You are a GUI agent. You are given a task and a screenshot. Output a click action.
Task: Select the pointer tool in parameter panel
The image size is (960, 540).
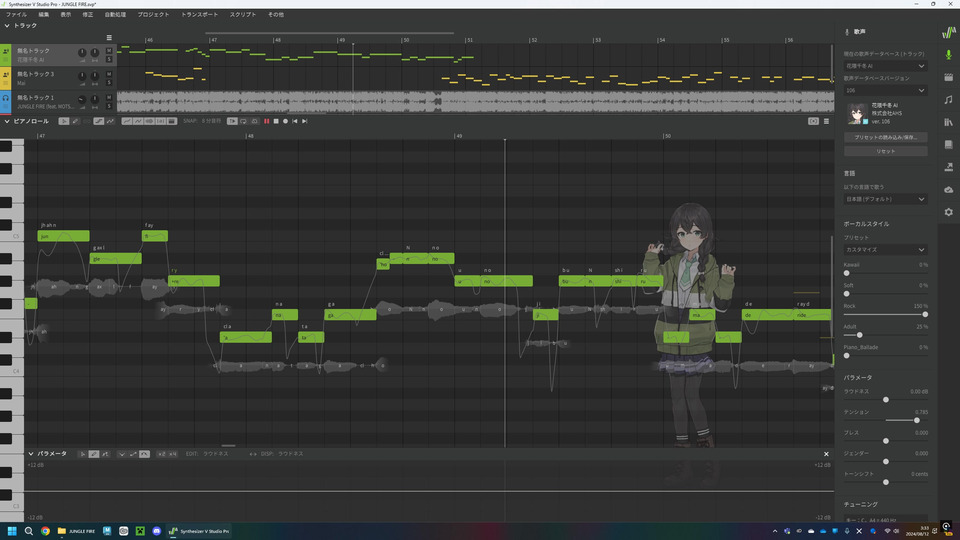click(x=82, y=454)
